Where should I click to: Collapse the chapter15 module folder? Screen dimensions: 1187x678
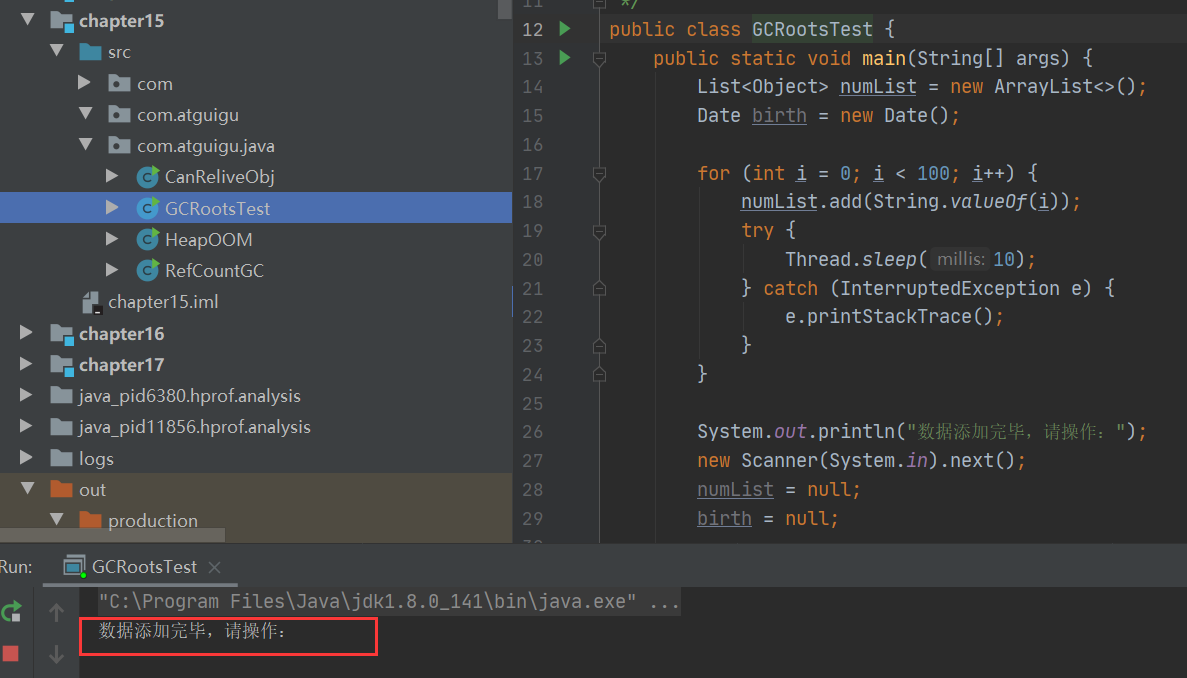(x=28, y=20)
